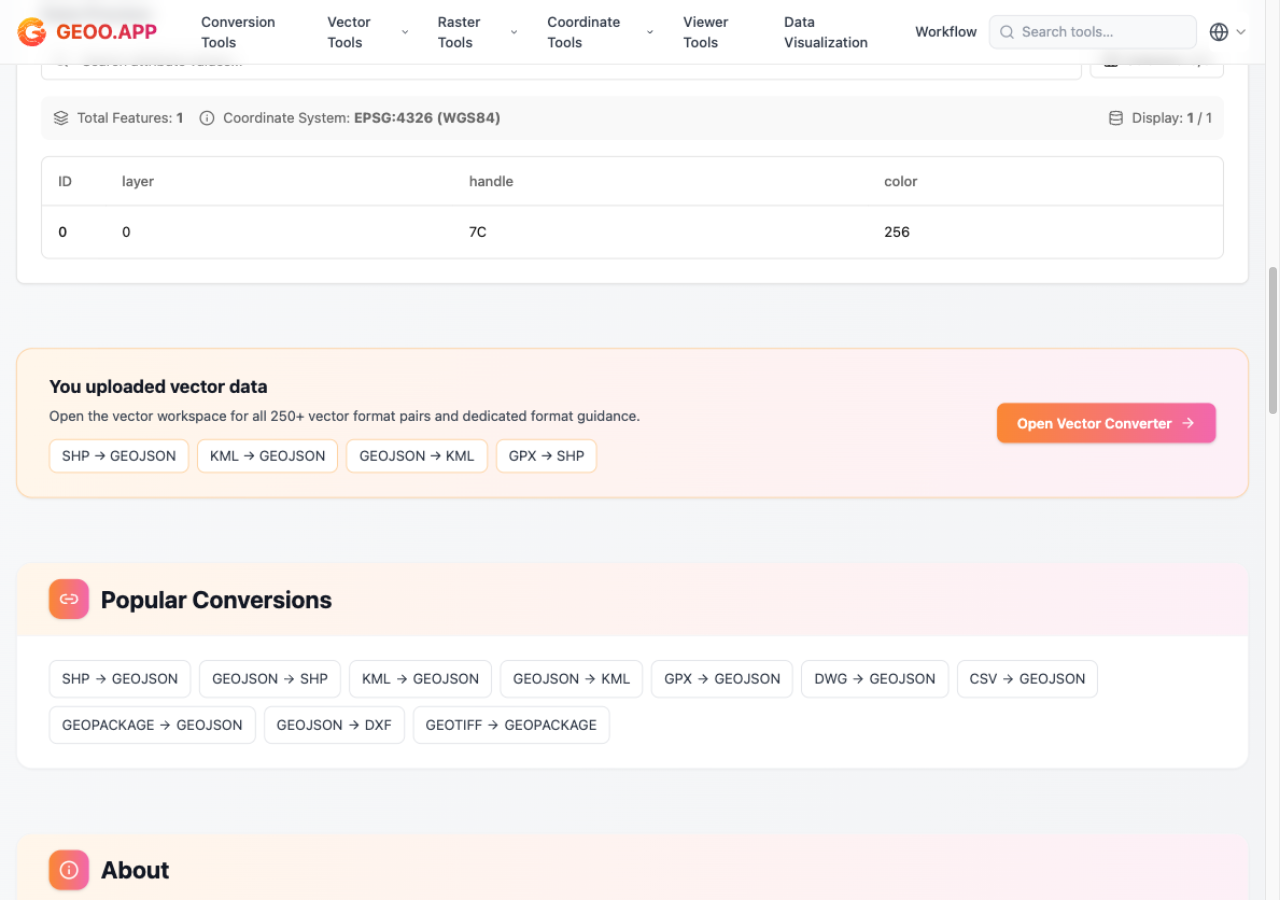Select DWG → GEOJSON popular conversion
Image resolution: width=1280 pixels, height=900 pixels.
coord(875,679)
